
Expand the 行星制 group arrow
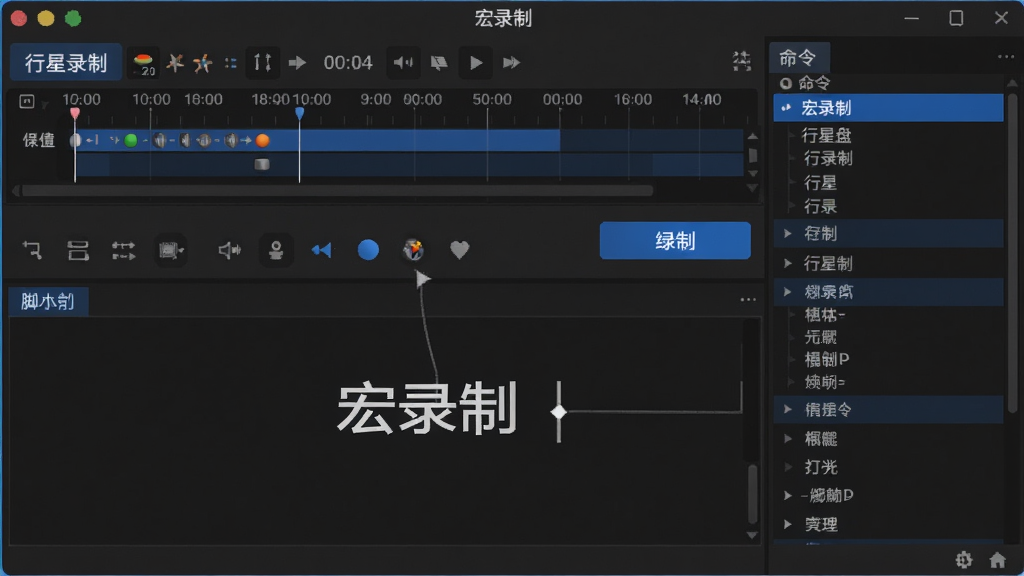(788, 263)
